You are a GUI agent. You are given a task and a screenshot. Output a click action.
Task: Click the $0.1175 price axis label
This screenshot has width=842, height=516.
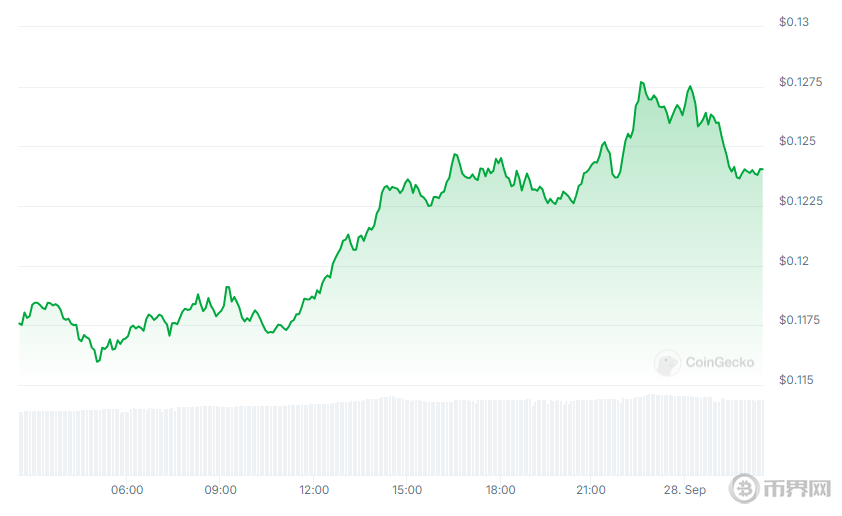800,320
